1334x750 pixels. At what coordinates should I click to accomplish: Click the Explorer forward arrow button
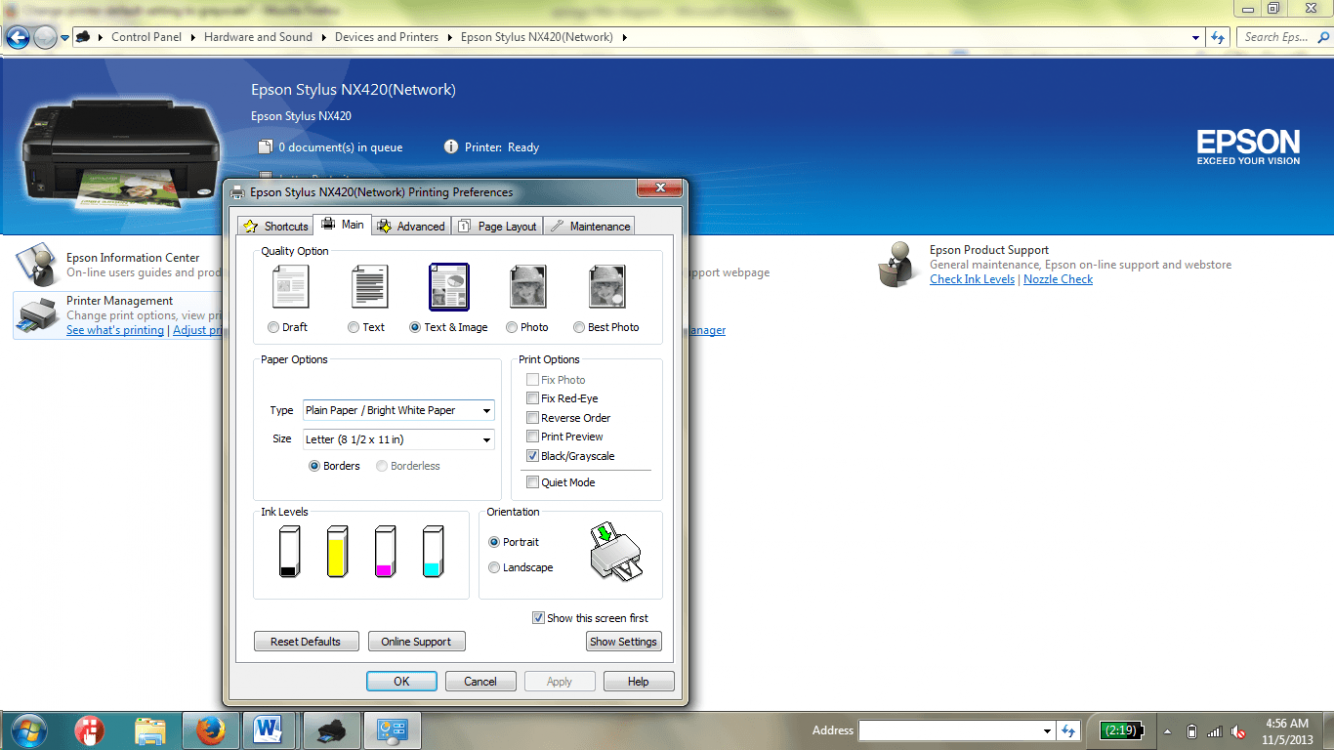[x=45, y=38]
